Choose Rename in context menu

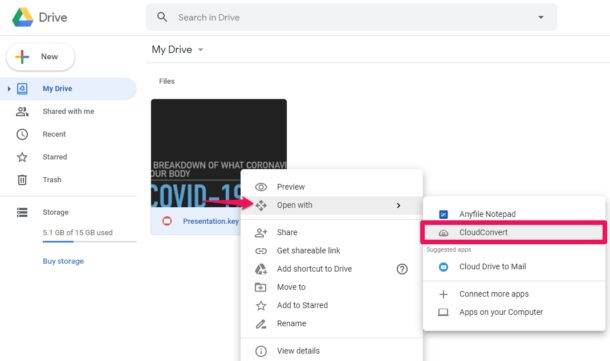[x=331, y=324]
